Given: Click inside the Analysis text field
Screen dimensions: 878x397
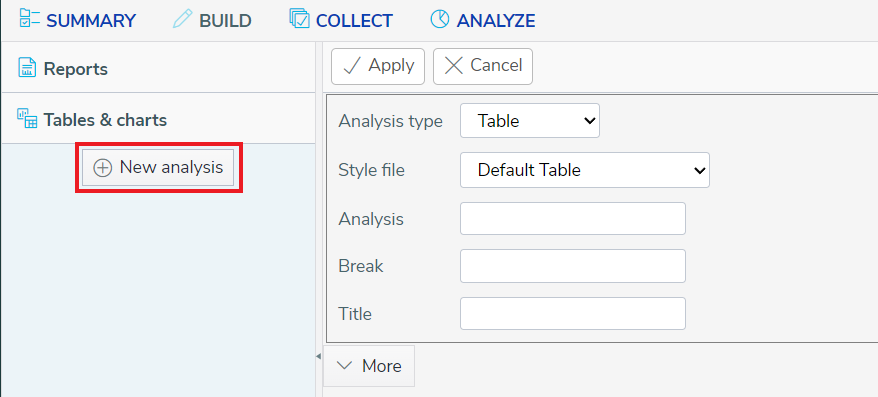Looking at the screenshot, I should (x=573, y=218).
